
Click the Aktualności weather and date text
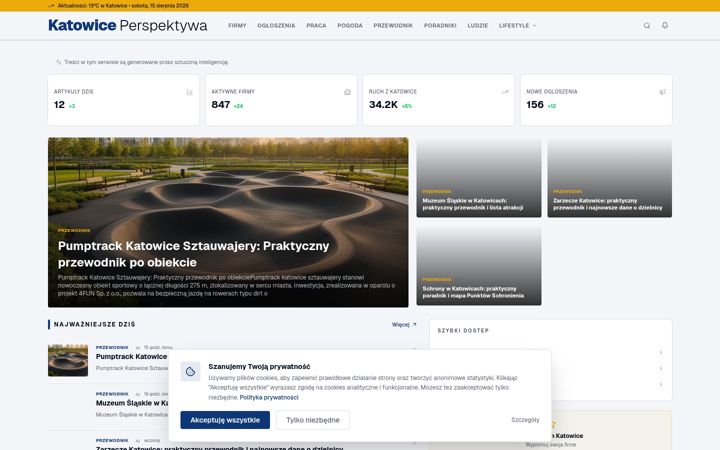[123, 6]
